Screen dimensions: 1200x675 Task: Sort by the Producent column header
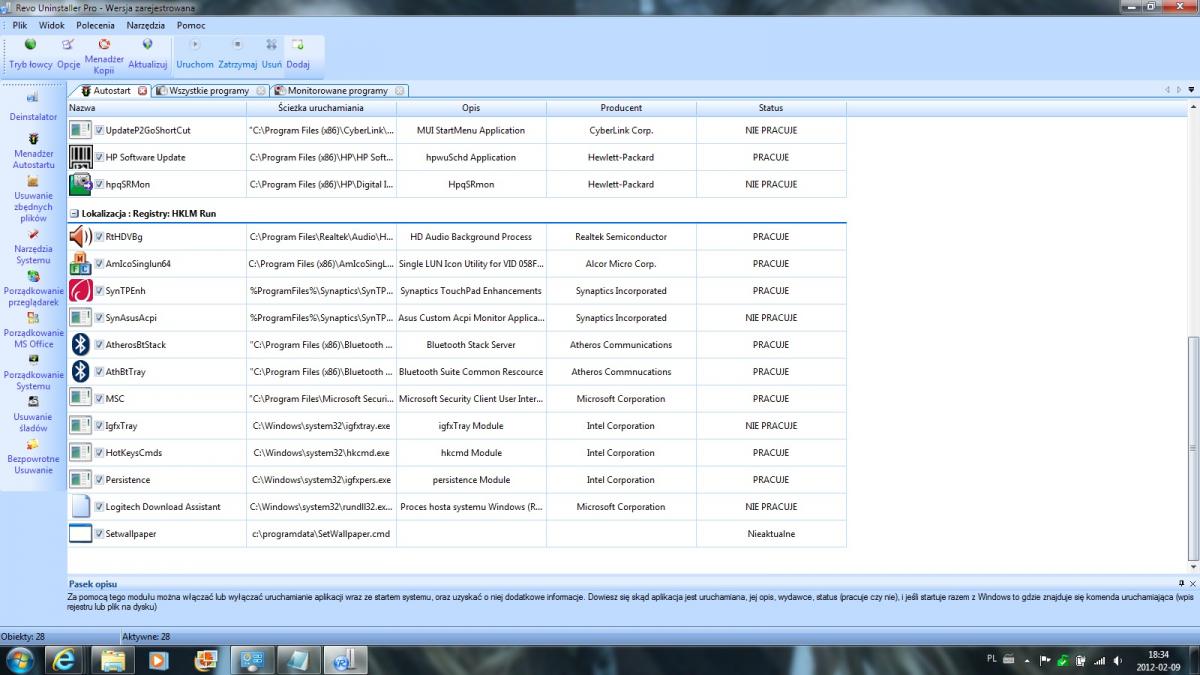click(x=621, y=107)
